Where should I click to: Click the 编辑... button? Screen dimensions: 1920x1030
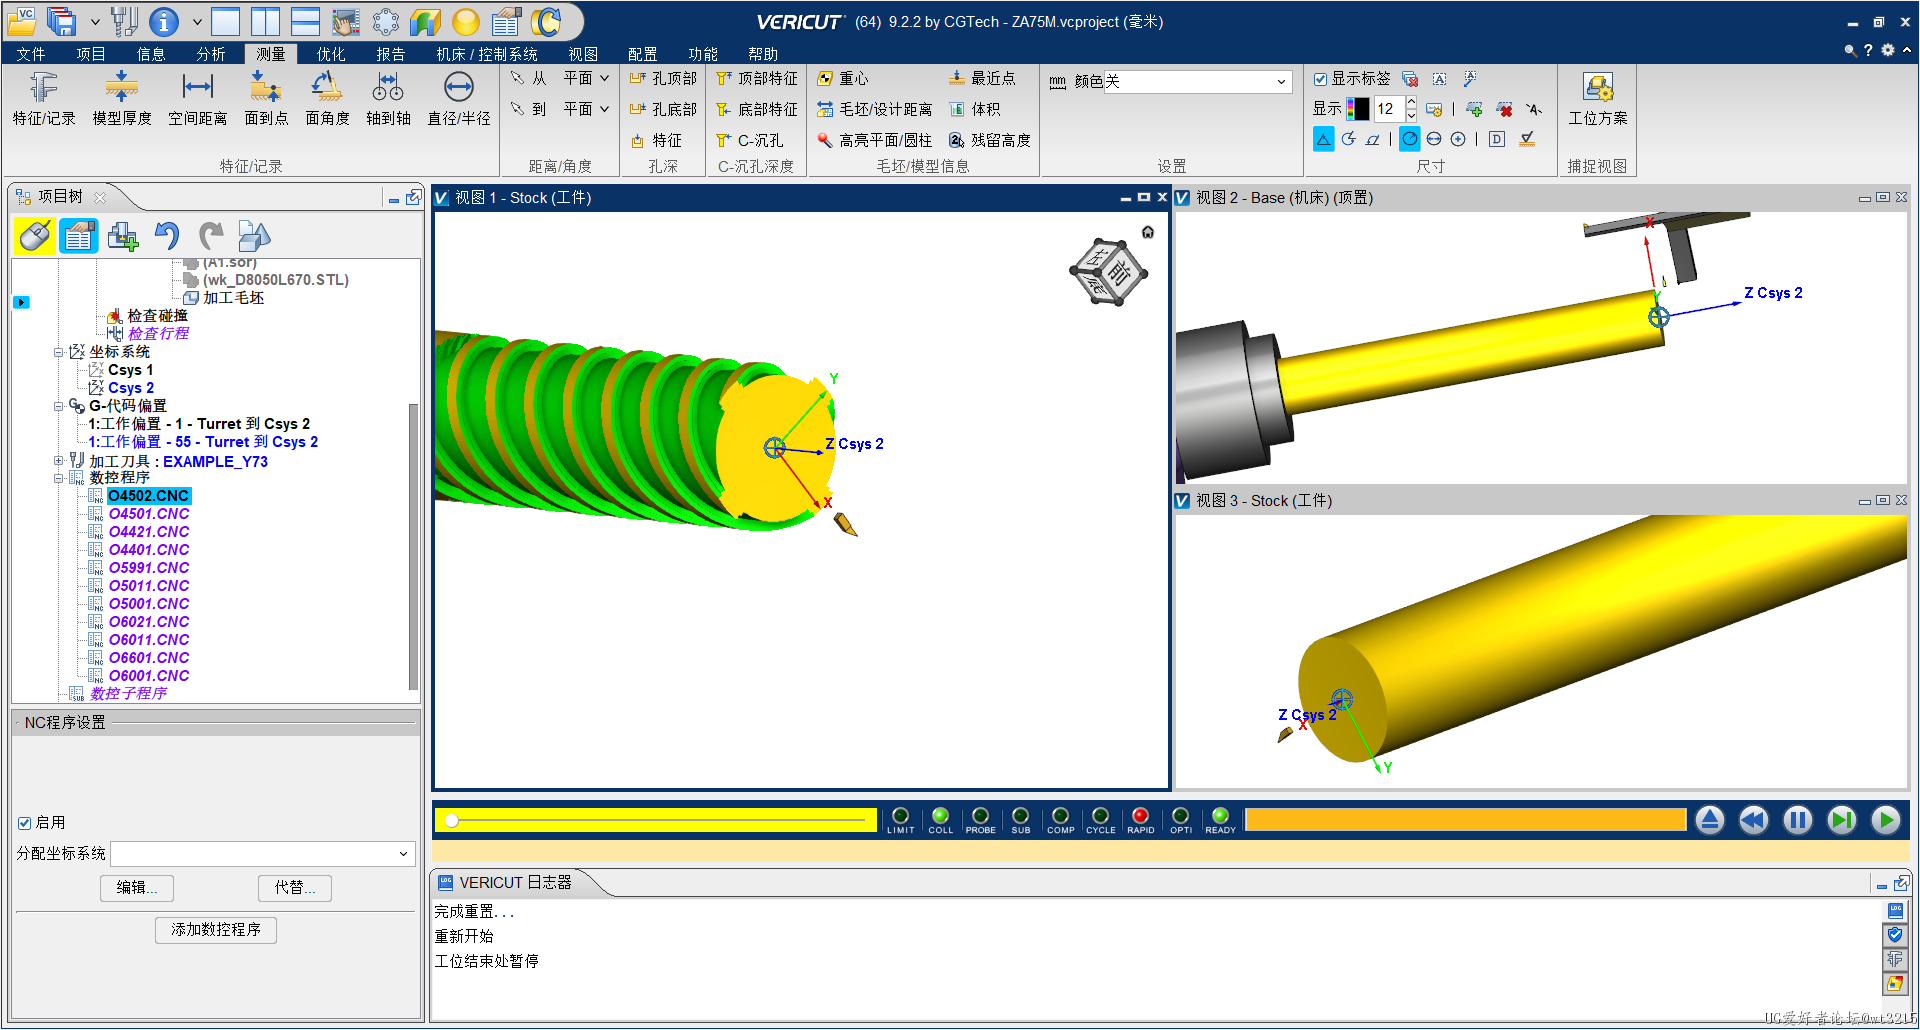point(137,888)
